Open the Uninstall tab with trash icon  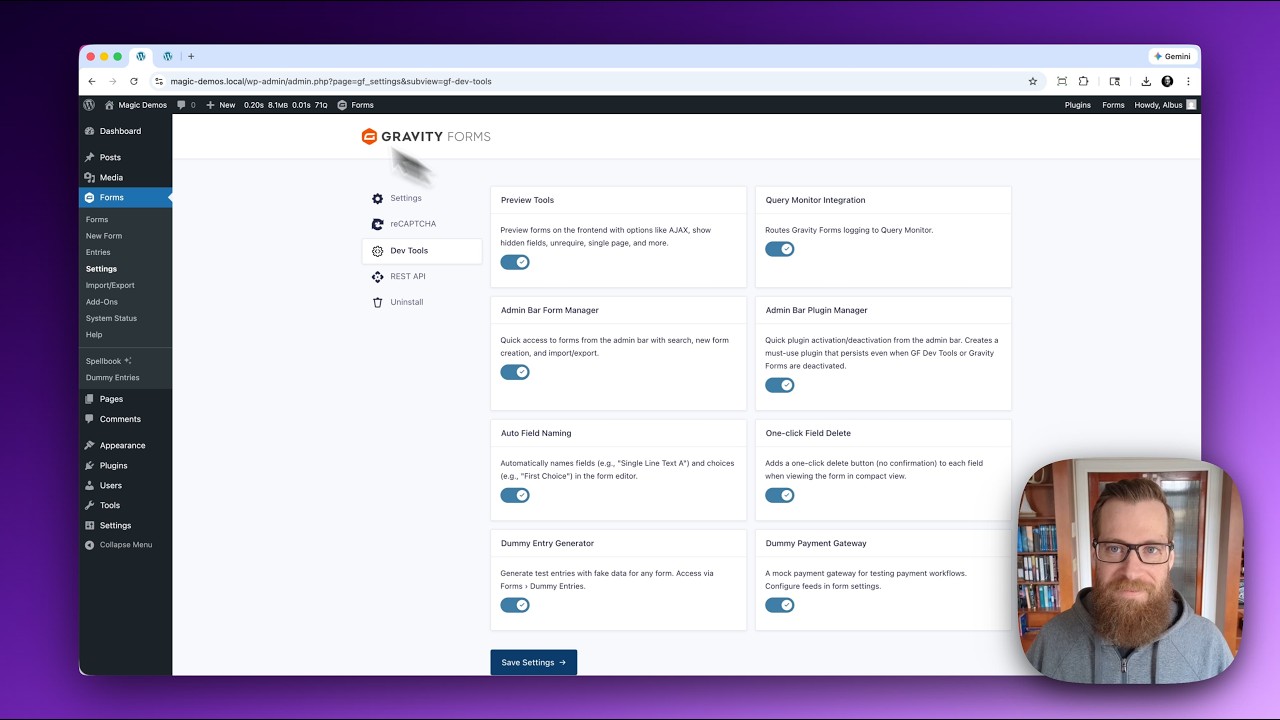pos(421,302)
